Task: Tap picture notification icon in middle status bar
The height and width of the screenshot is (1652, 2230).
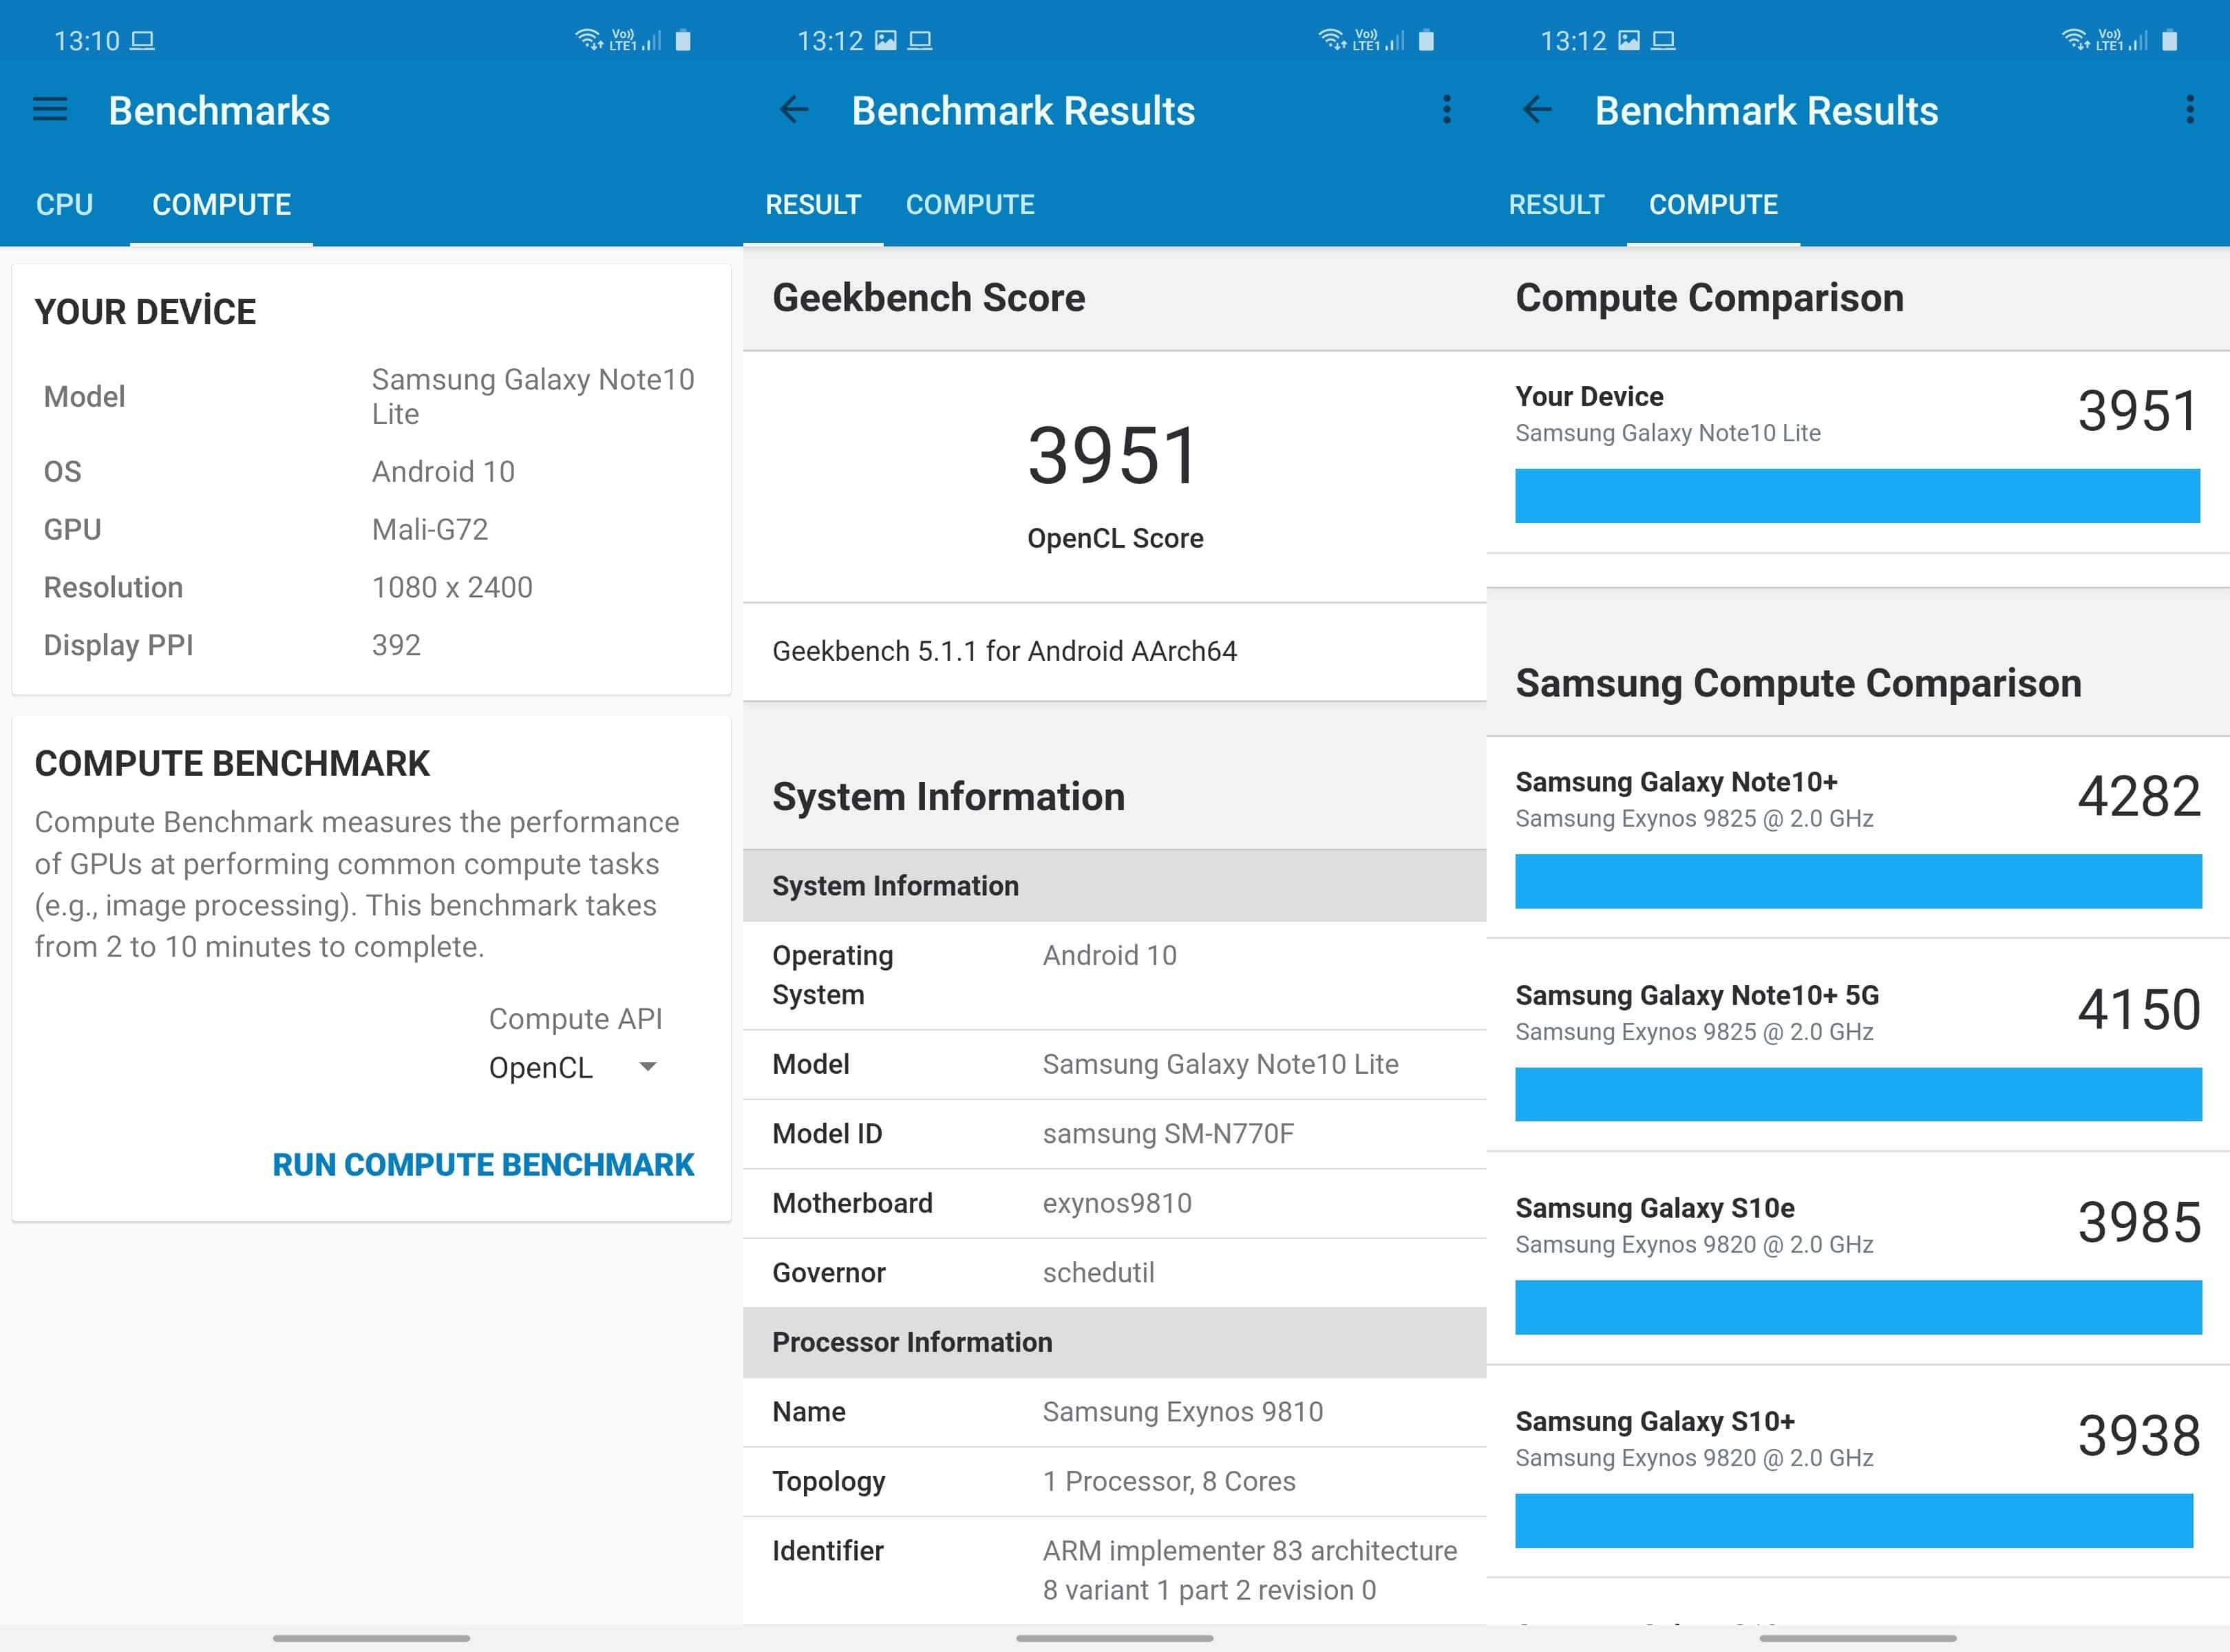Action: [886, 40]
